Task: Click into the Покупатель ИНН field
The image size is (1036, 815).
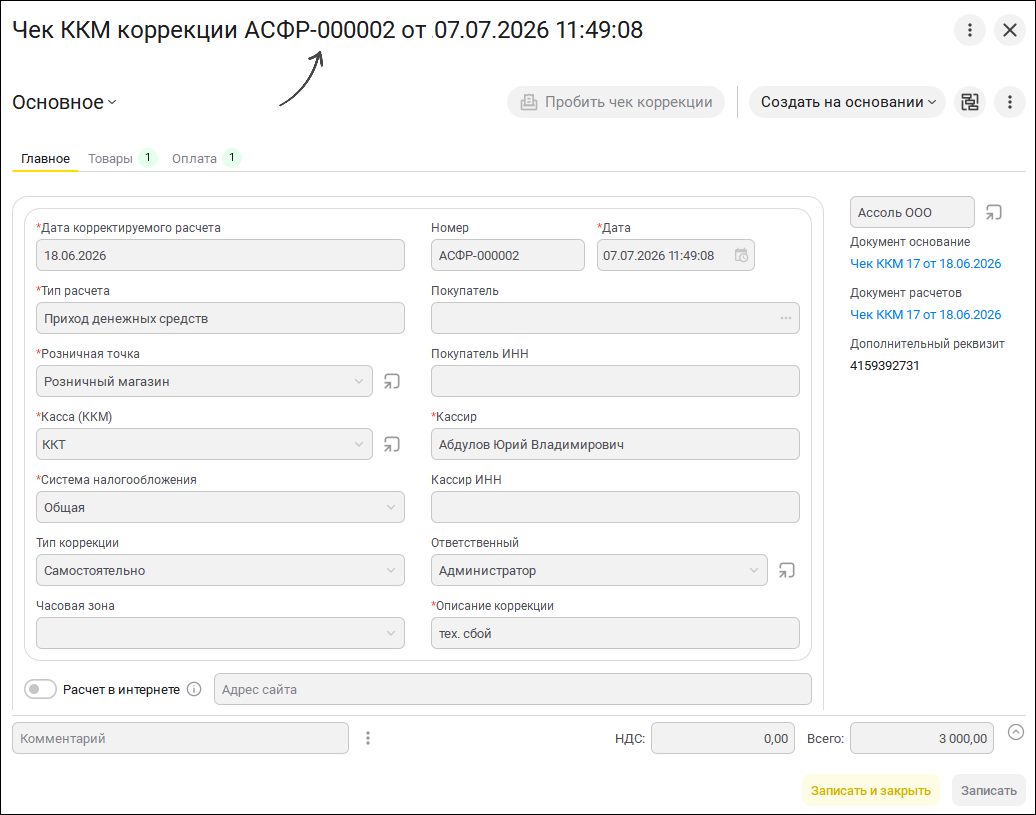Action: 615,381
